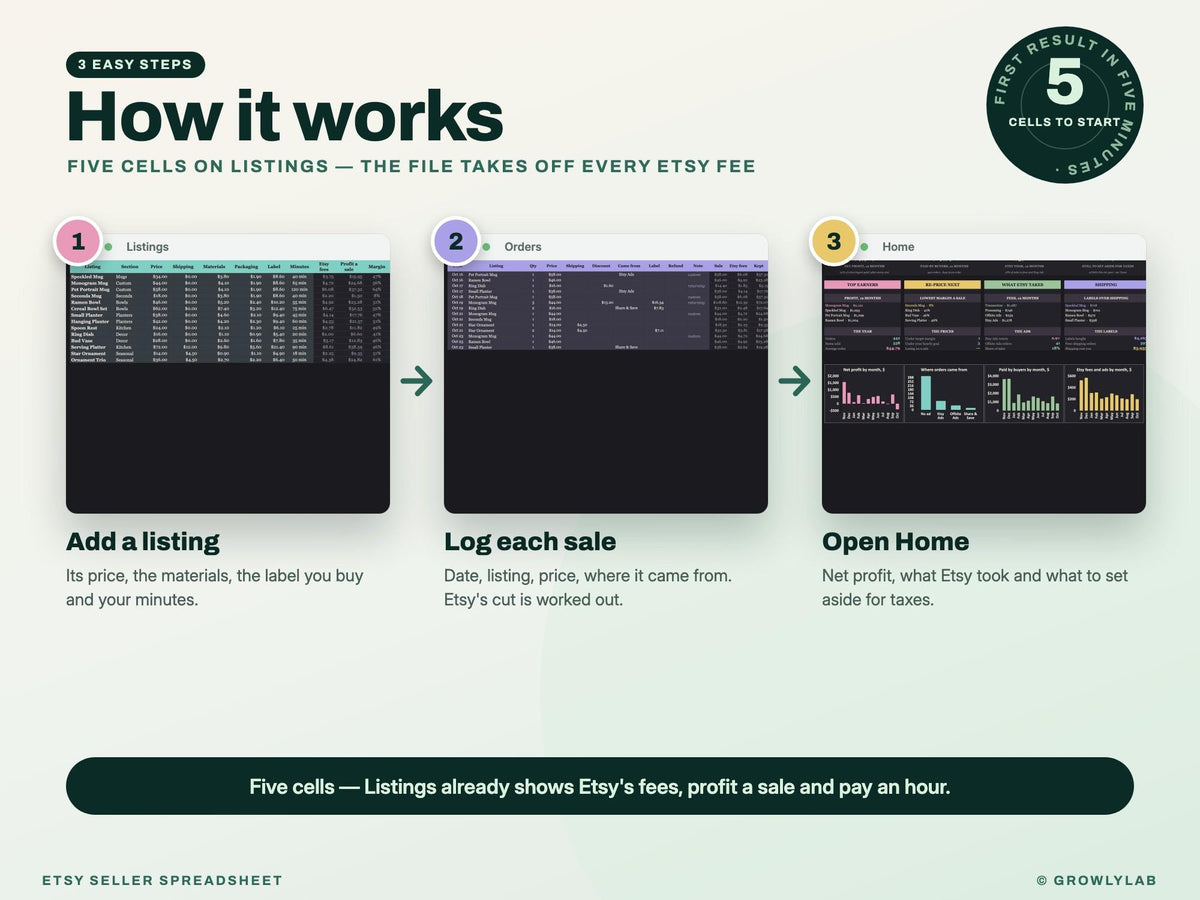Click the 'Add a listing' heading
Image resolution: width=1200 pixels, height=900 pixels.
click(143, 542)
